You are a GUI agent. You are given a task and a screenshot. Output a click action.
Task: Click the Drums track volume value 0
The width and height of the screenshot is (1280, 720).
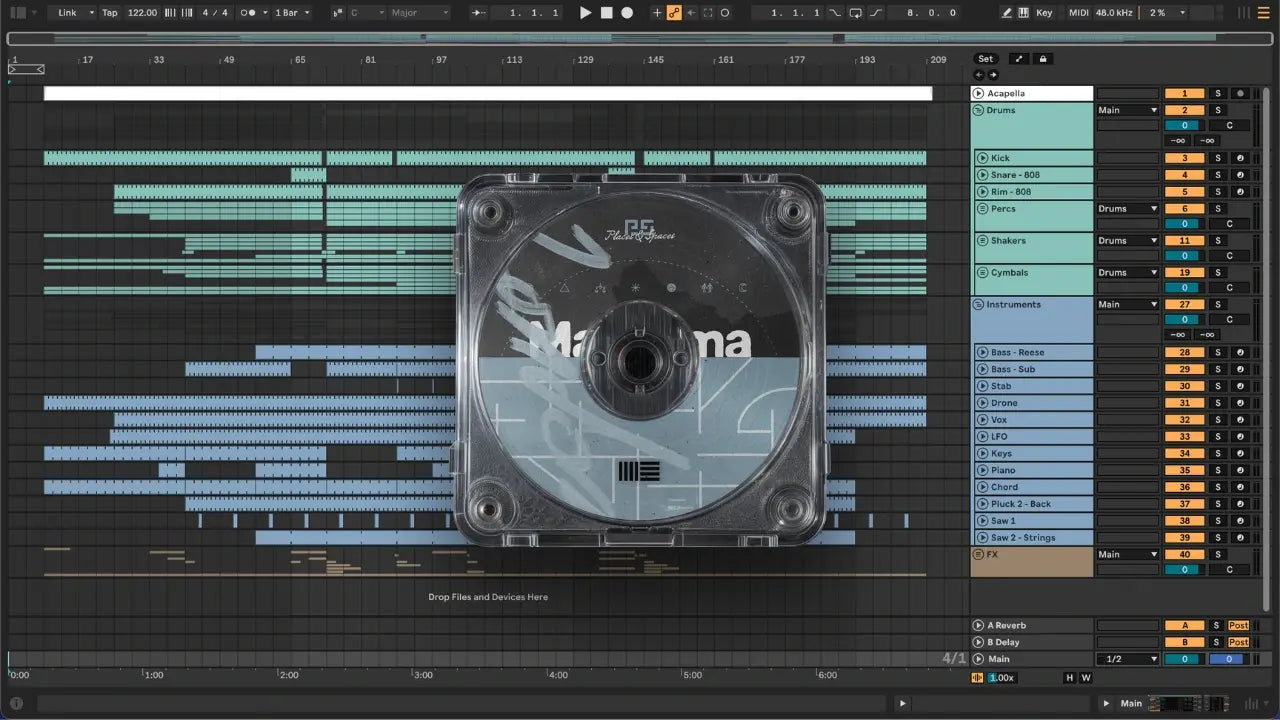(1184, 125)
